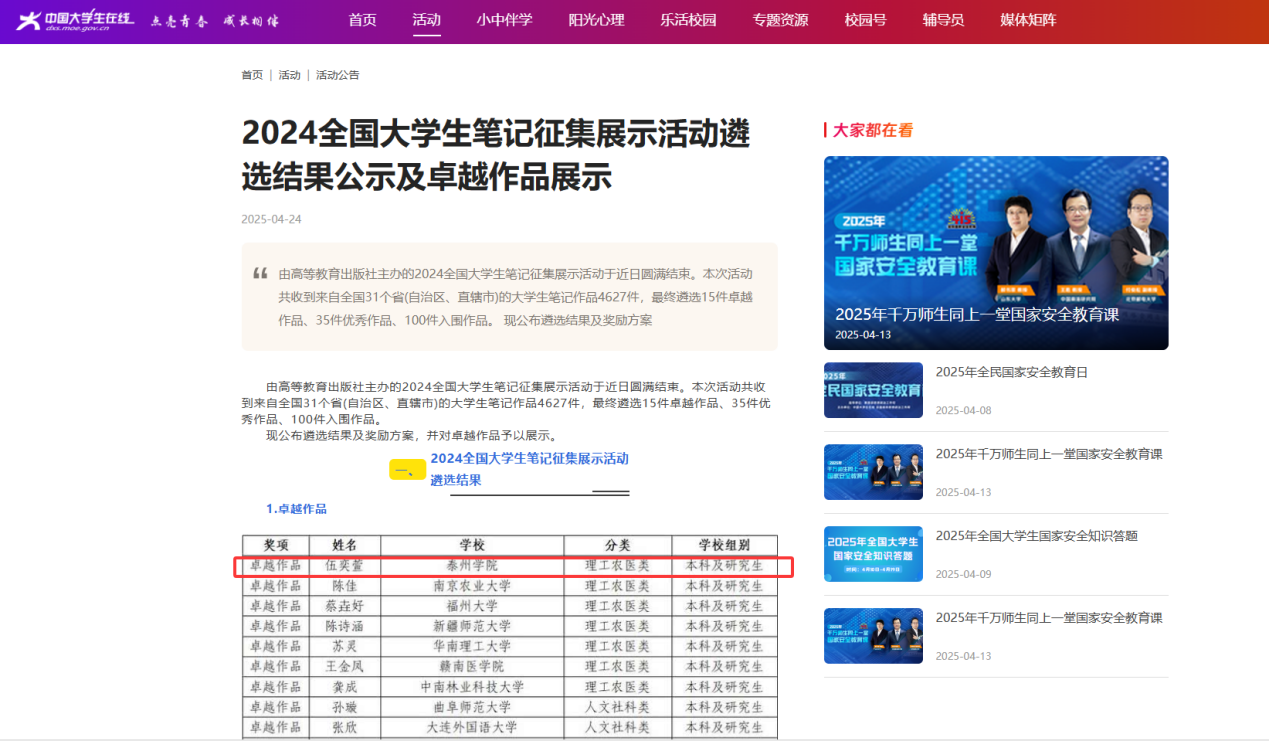This screenshot has height=741, width=1269.
Task: Click the 全民国家安全教育日 thumbnail image
Action: tap(873, 390)
